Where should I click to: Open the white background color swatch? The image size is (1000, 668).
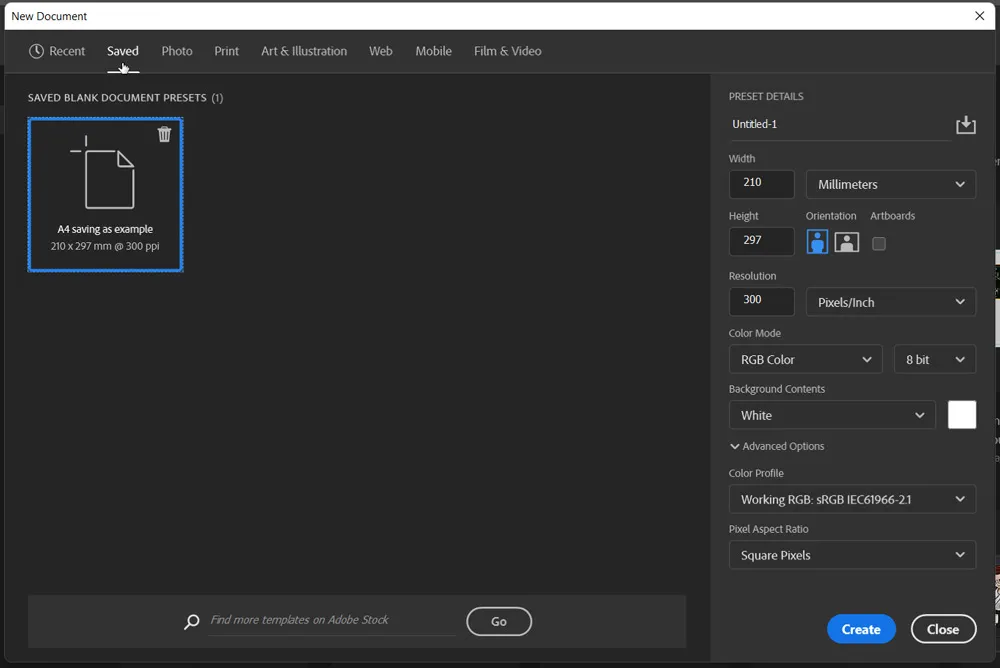coord(961,415)
